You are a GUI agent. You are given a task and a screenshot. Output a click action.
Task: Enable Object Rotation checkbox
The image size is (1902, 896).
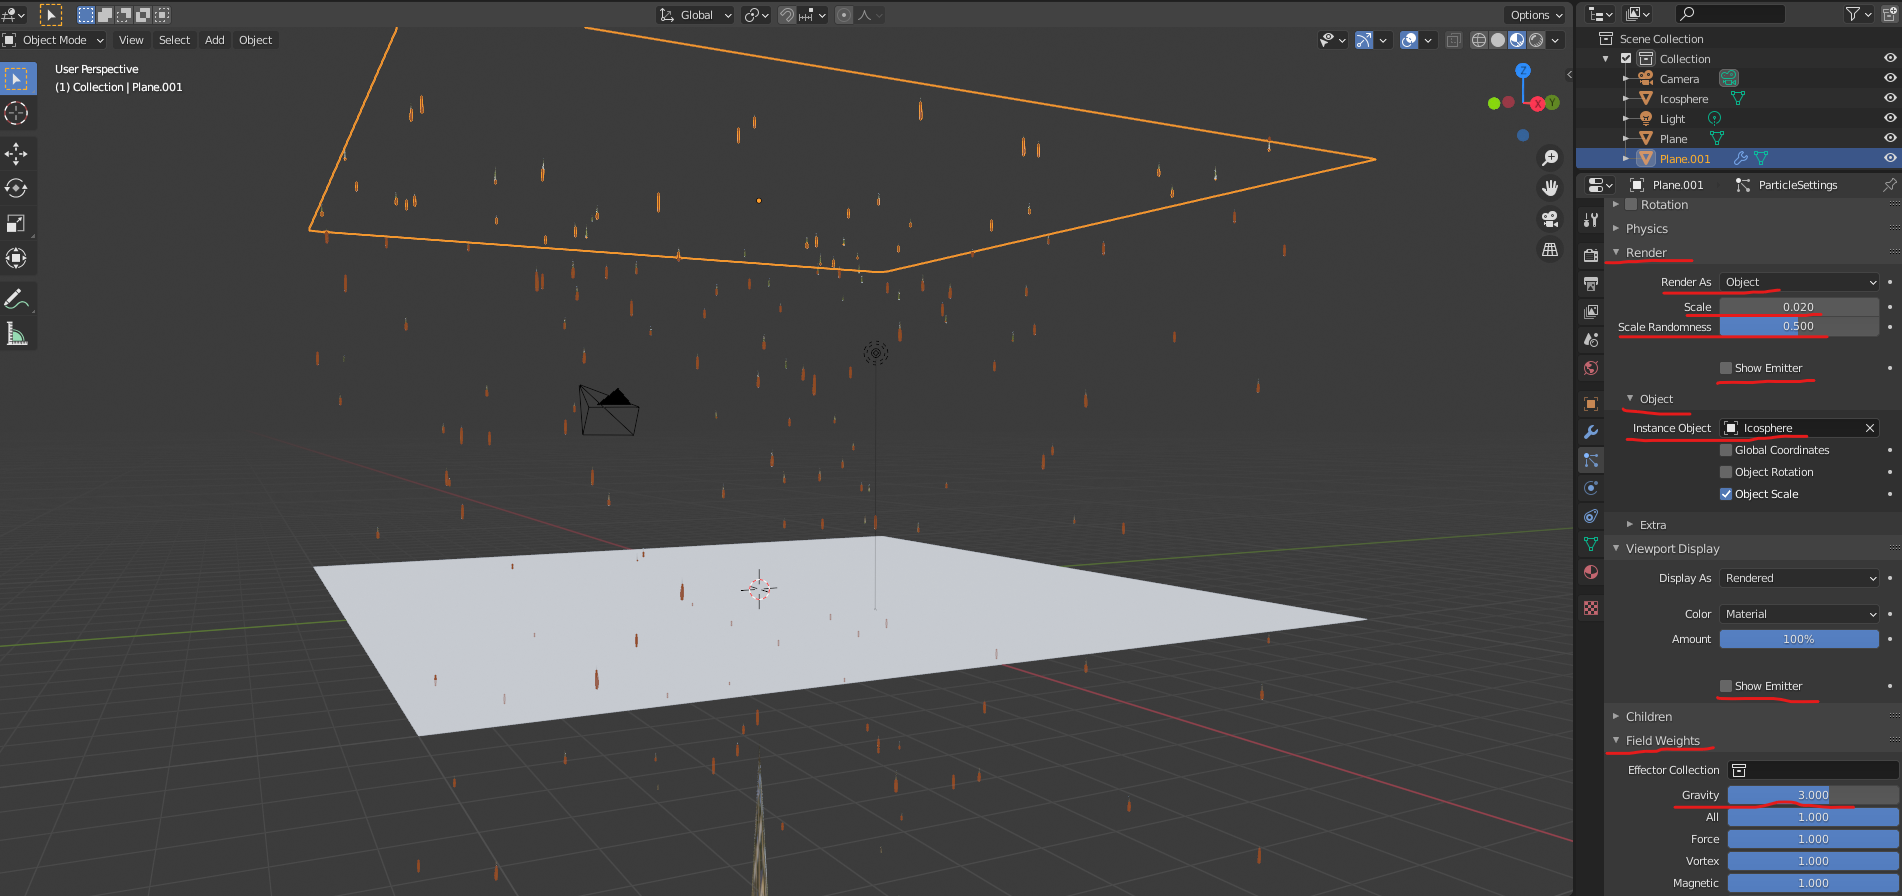click(1726, 472)
